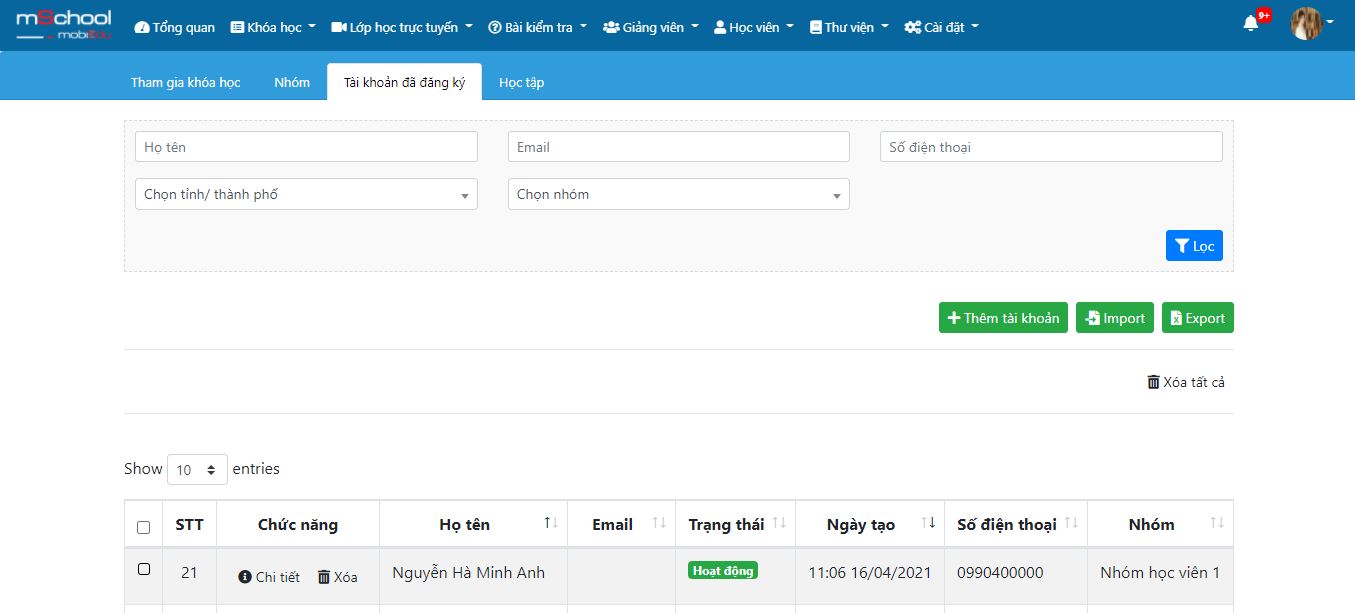Click the info icon for Chi tiết in row 21
1355x613 pixels.
tap(245, 577)
